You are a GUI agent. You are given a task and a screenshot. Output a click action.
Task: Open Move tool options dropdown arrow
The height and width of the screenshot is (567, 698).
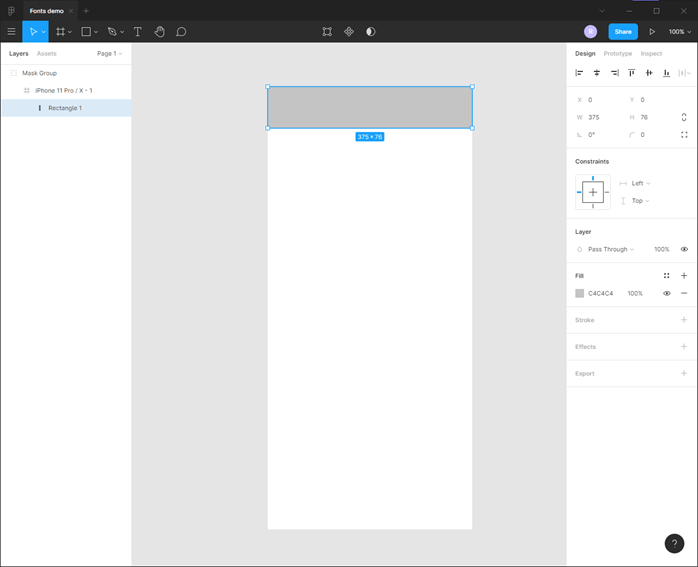pos(44,32)
